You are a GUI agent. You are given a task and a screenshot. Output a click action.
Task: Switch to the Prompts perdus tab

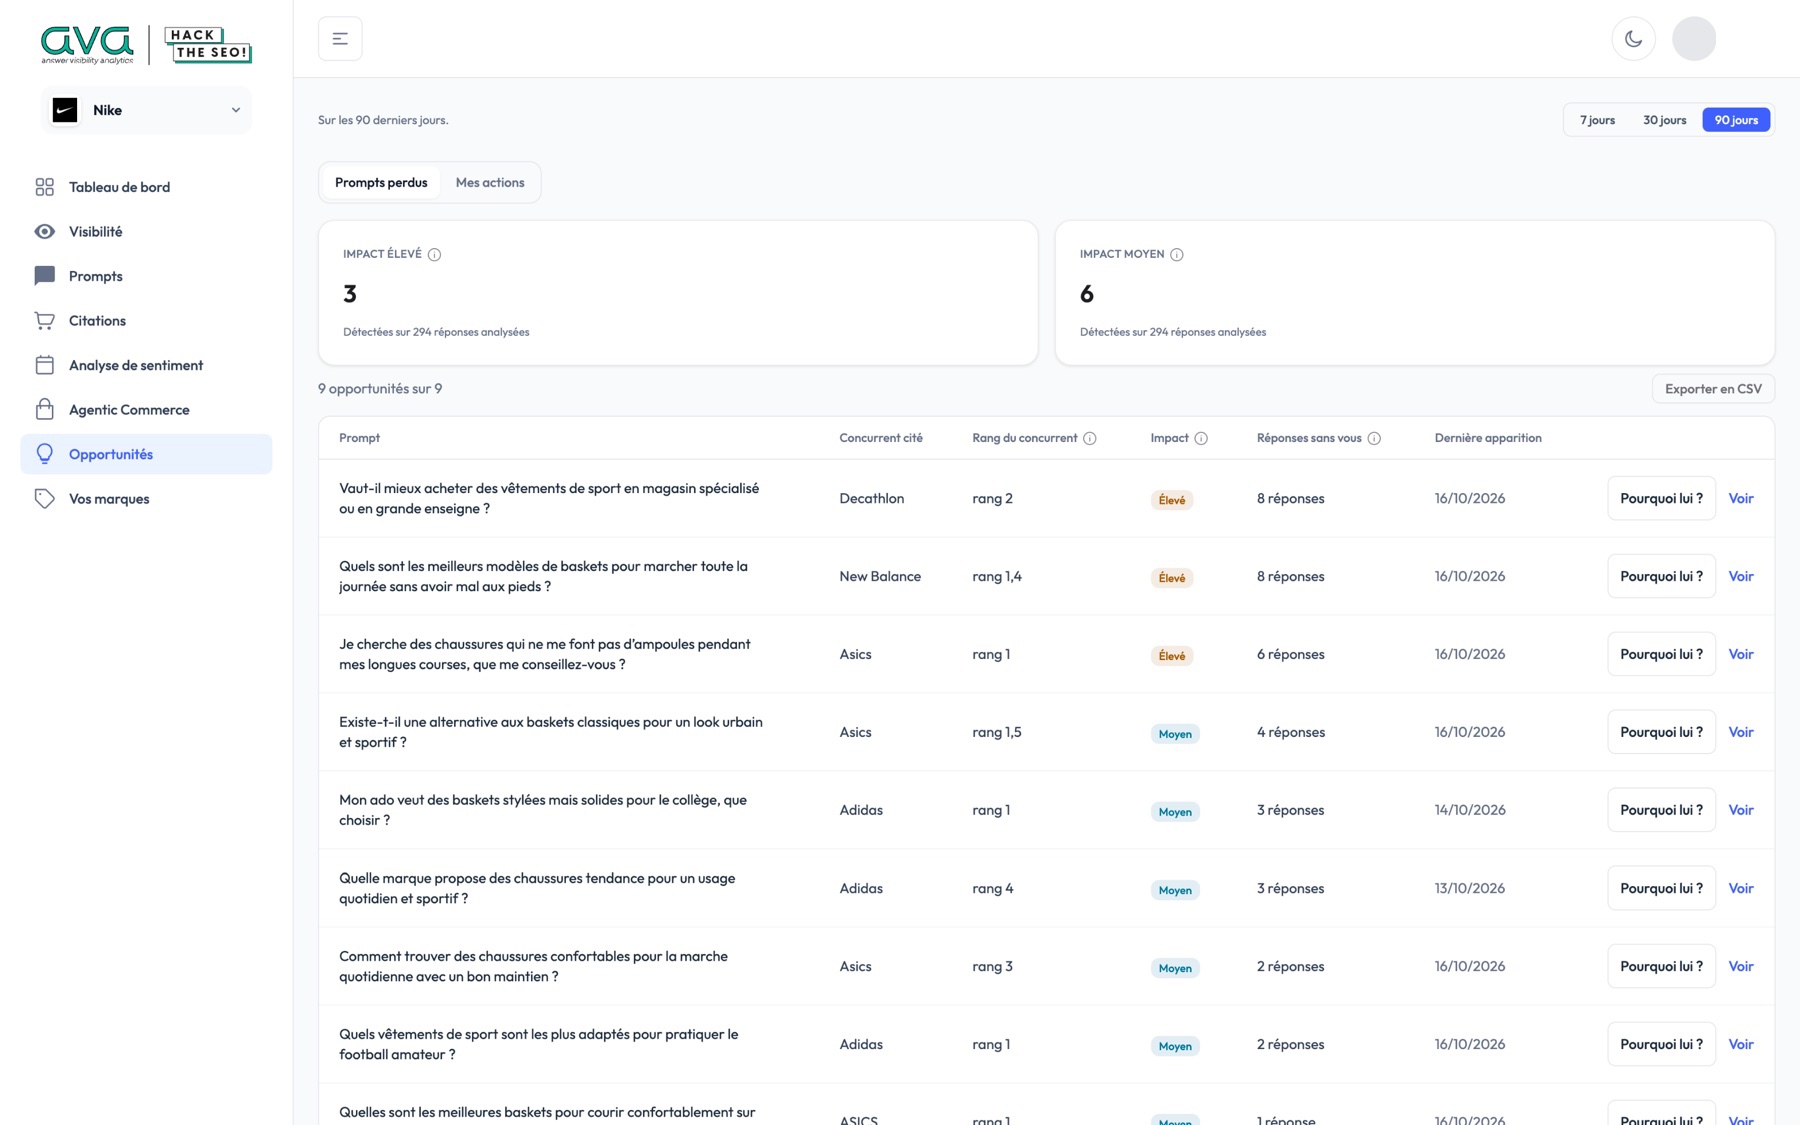[x=381, y=182]
